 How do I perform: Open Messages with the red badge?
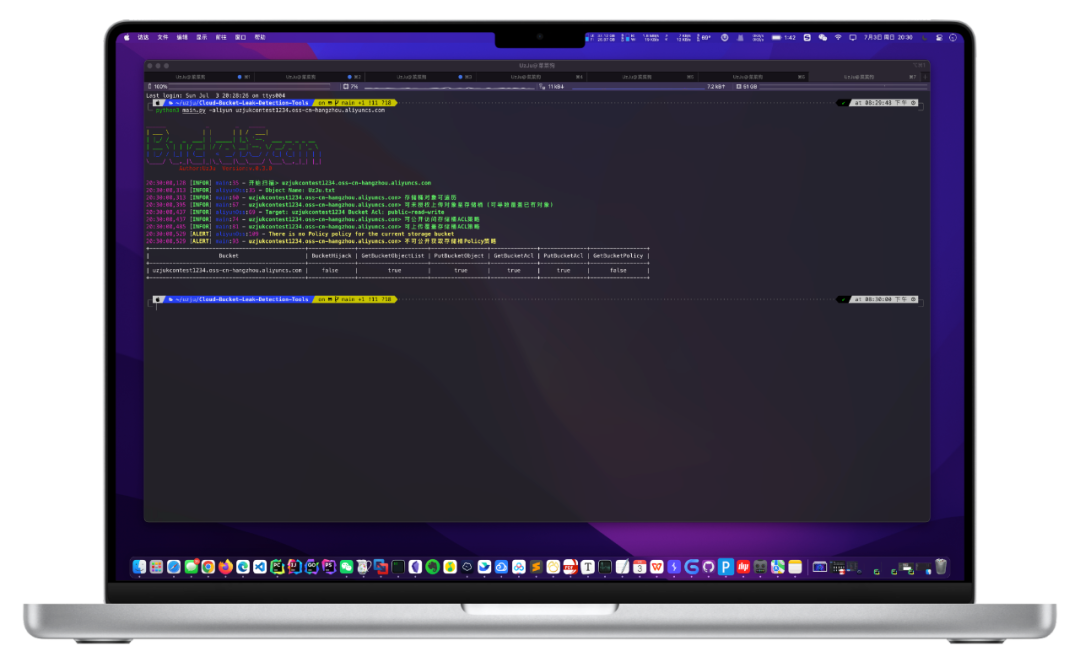click(x=191, y=567)
